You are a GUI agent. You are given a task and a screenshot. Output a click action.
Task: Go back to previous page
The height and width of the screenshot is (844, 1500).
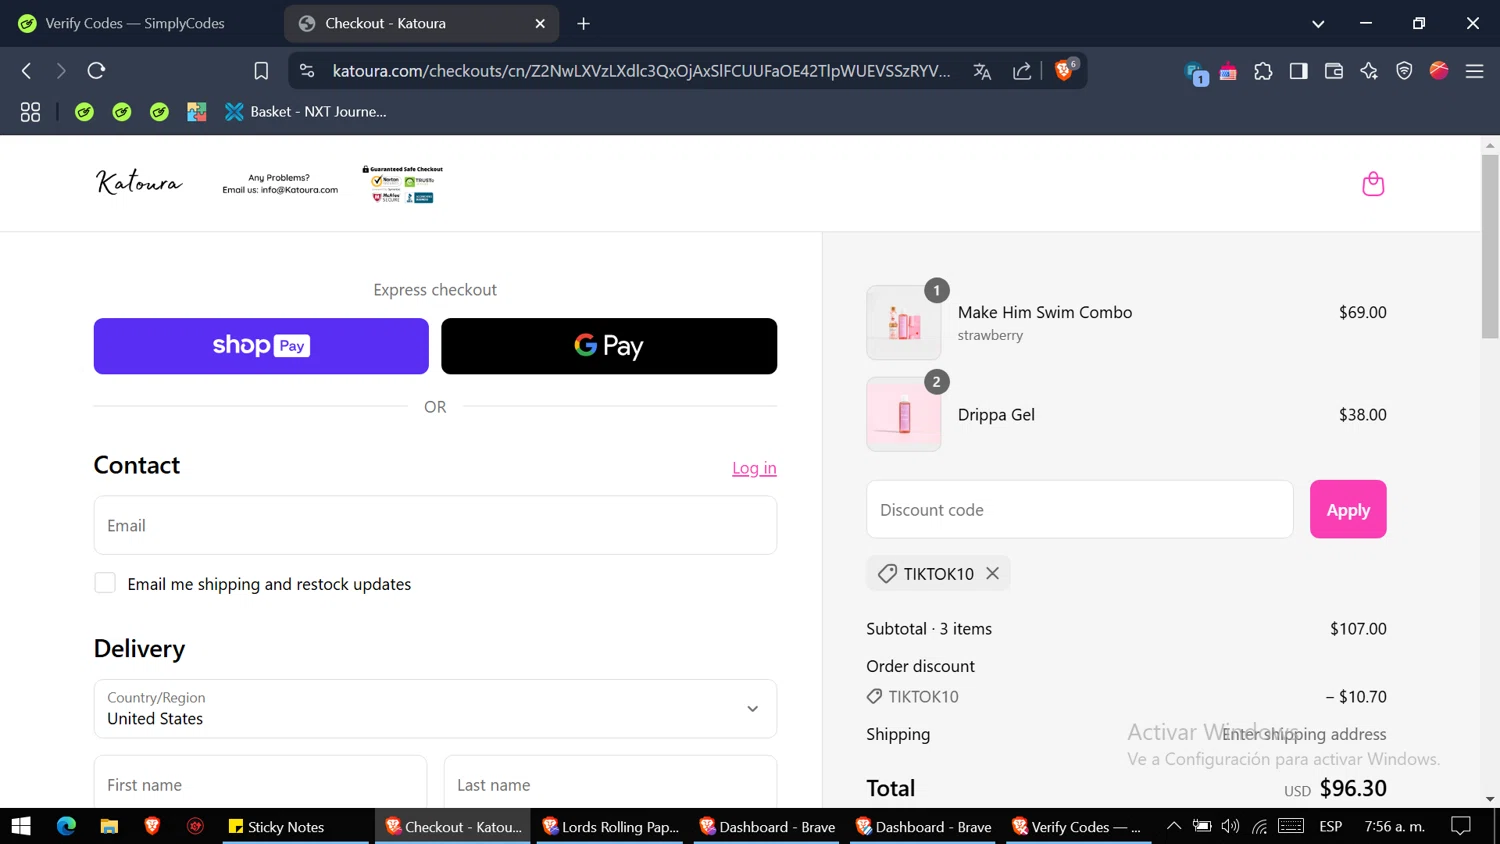[27, 70]
